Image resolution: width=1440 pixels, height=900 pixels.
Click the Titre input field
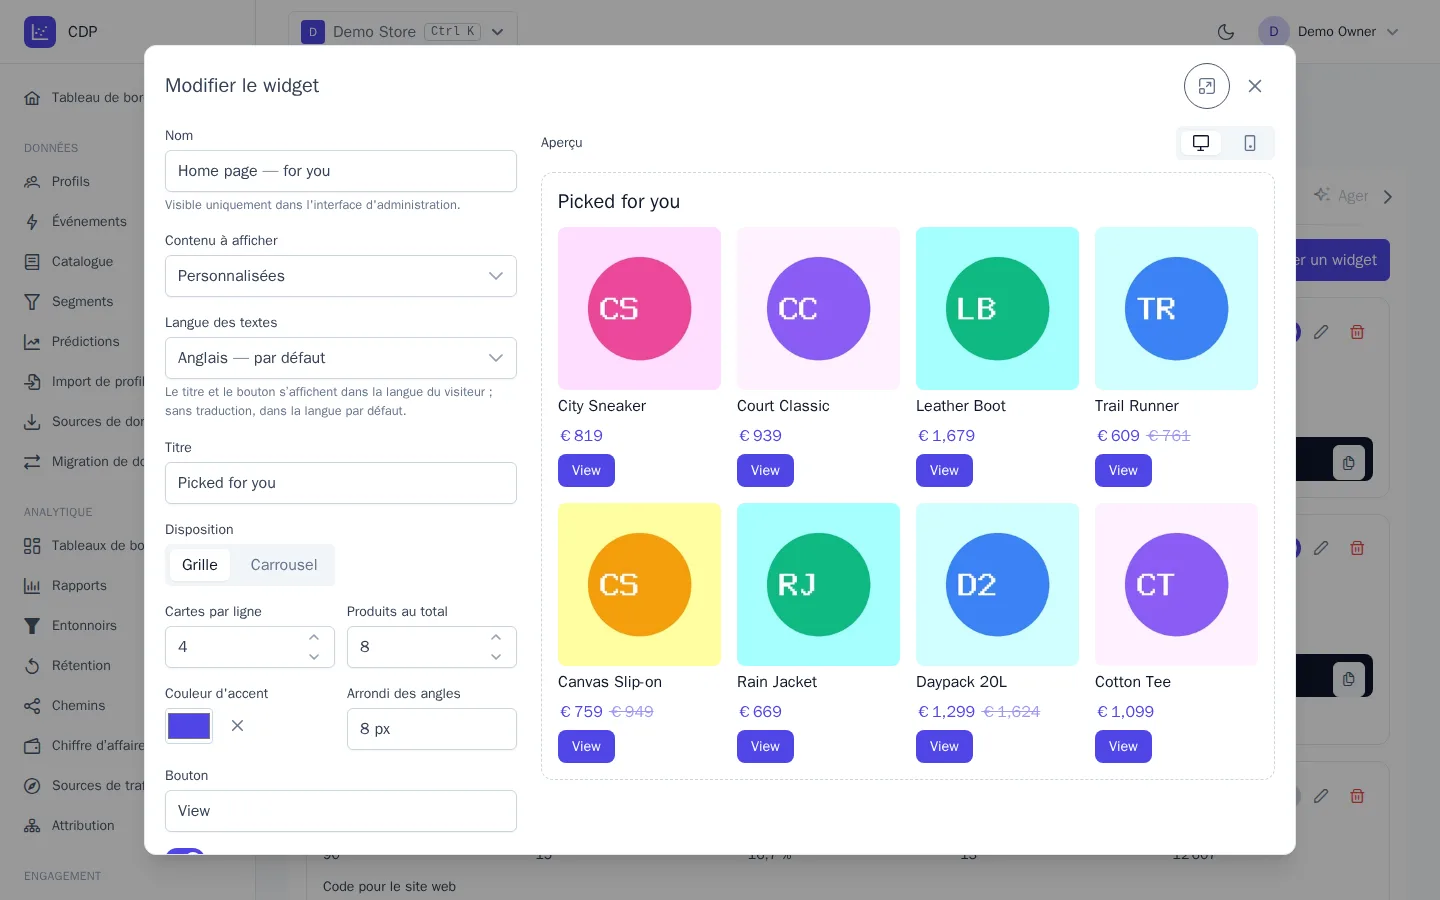[341, 483]
